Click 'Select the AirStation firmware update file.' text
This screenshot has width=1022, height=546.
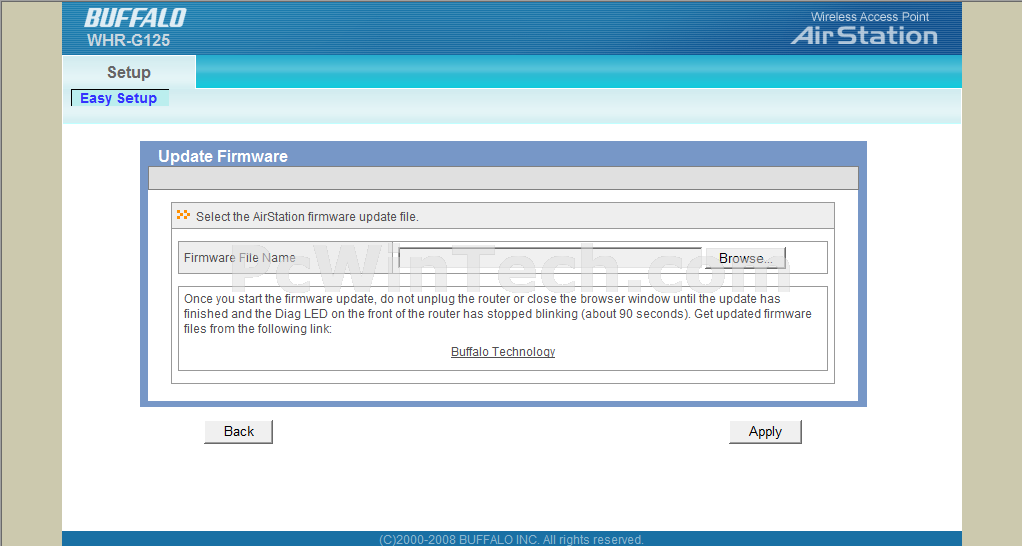pyautogui.click(x=307, y=217)
